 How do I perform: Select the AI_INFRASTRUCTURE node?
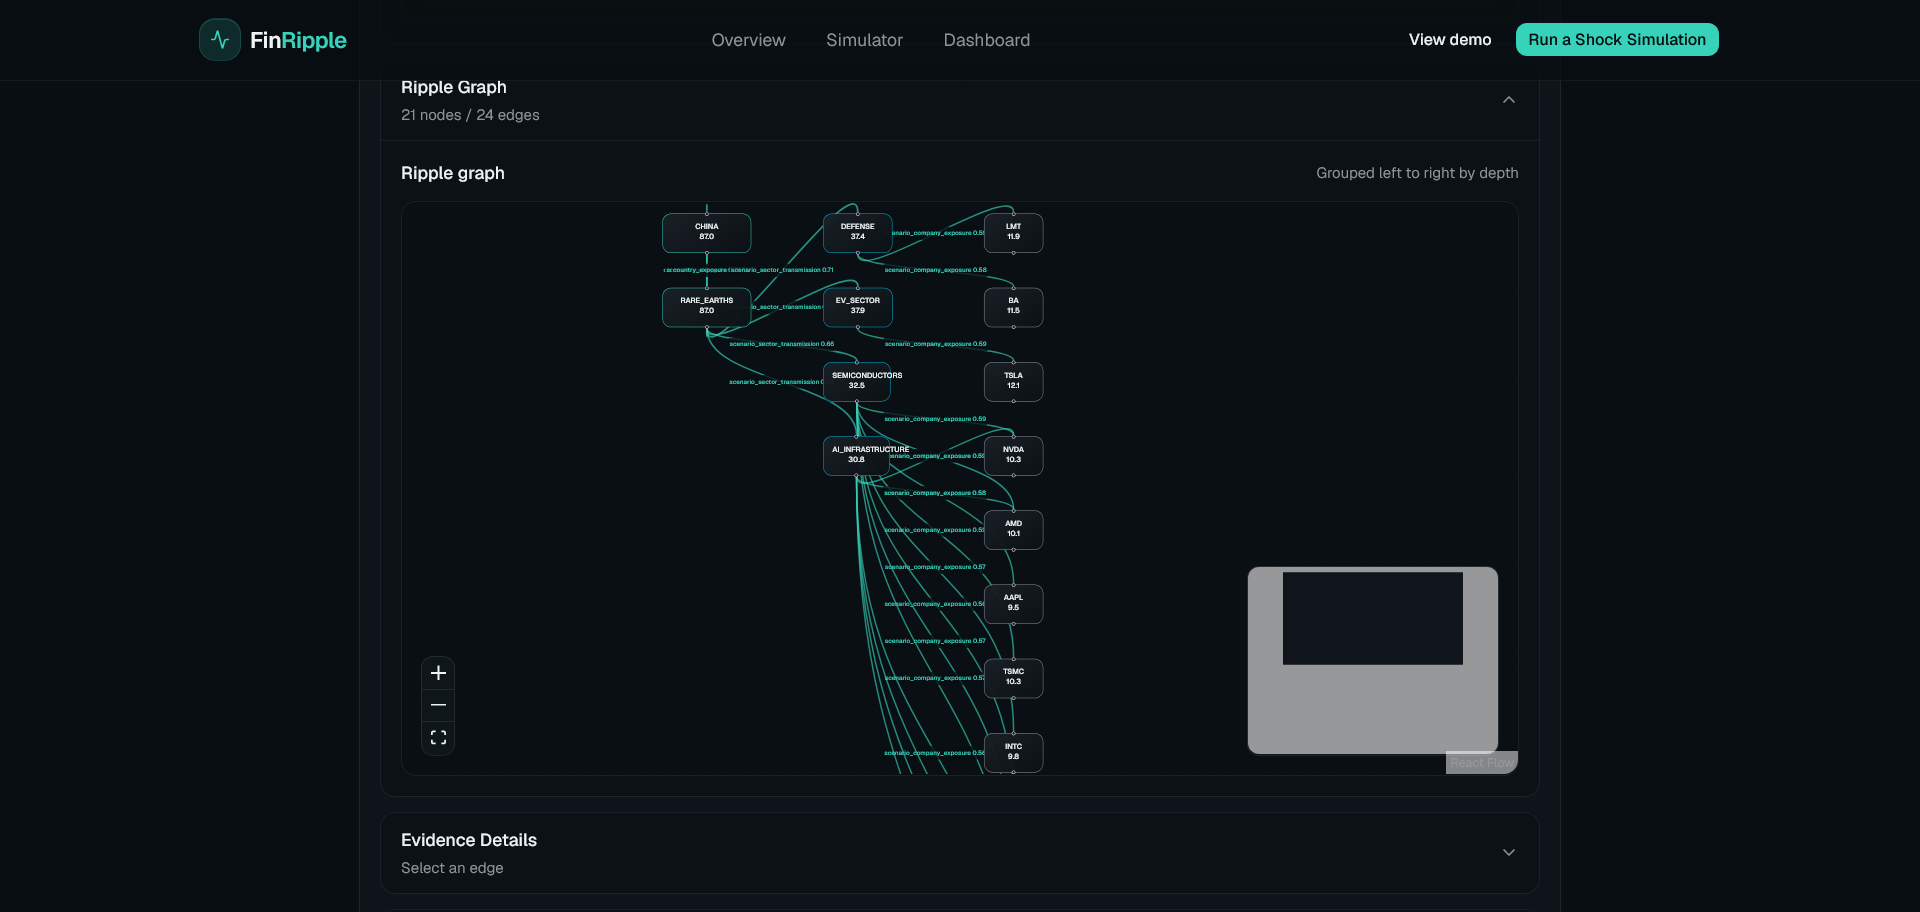click(857, 456)
